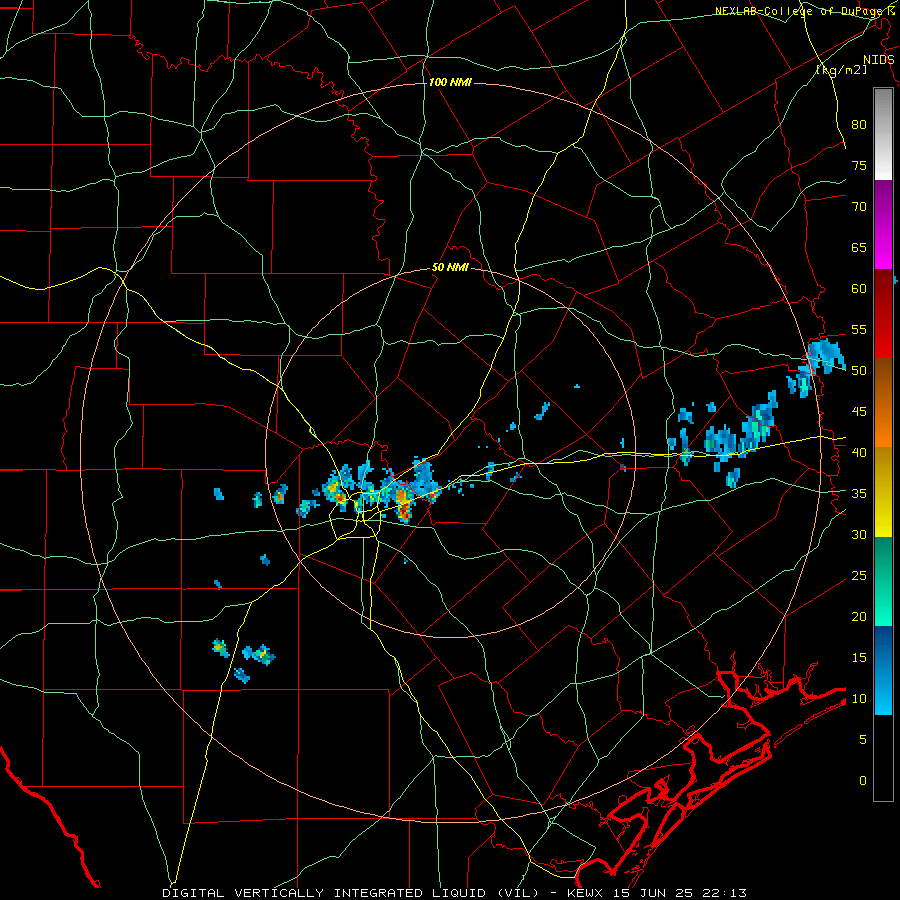Click the "30" value on the color scale
The width and height of the screenshot is (900, 900).
tap(859, 535)
